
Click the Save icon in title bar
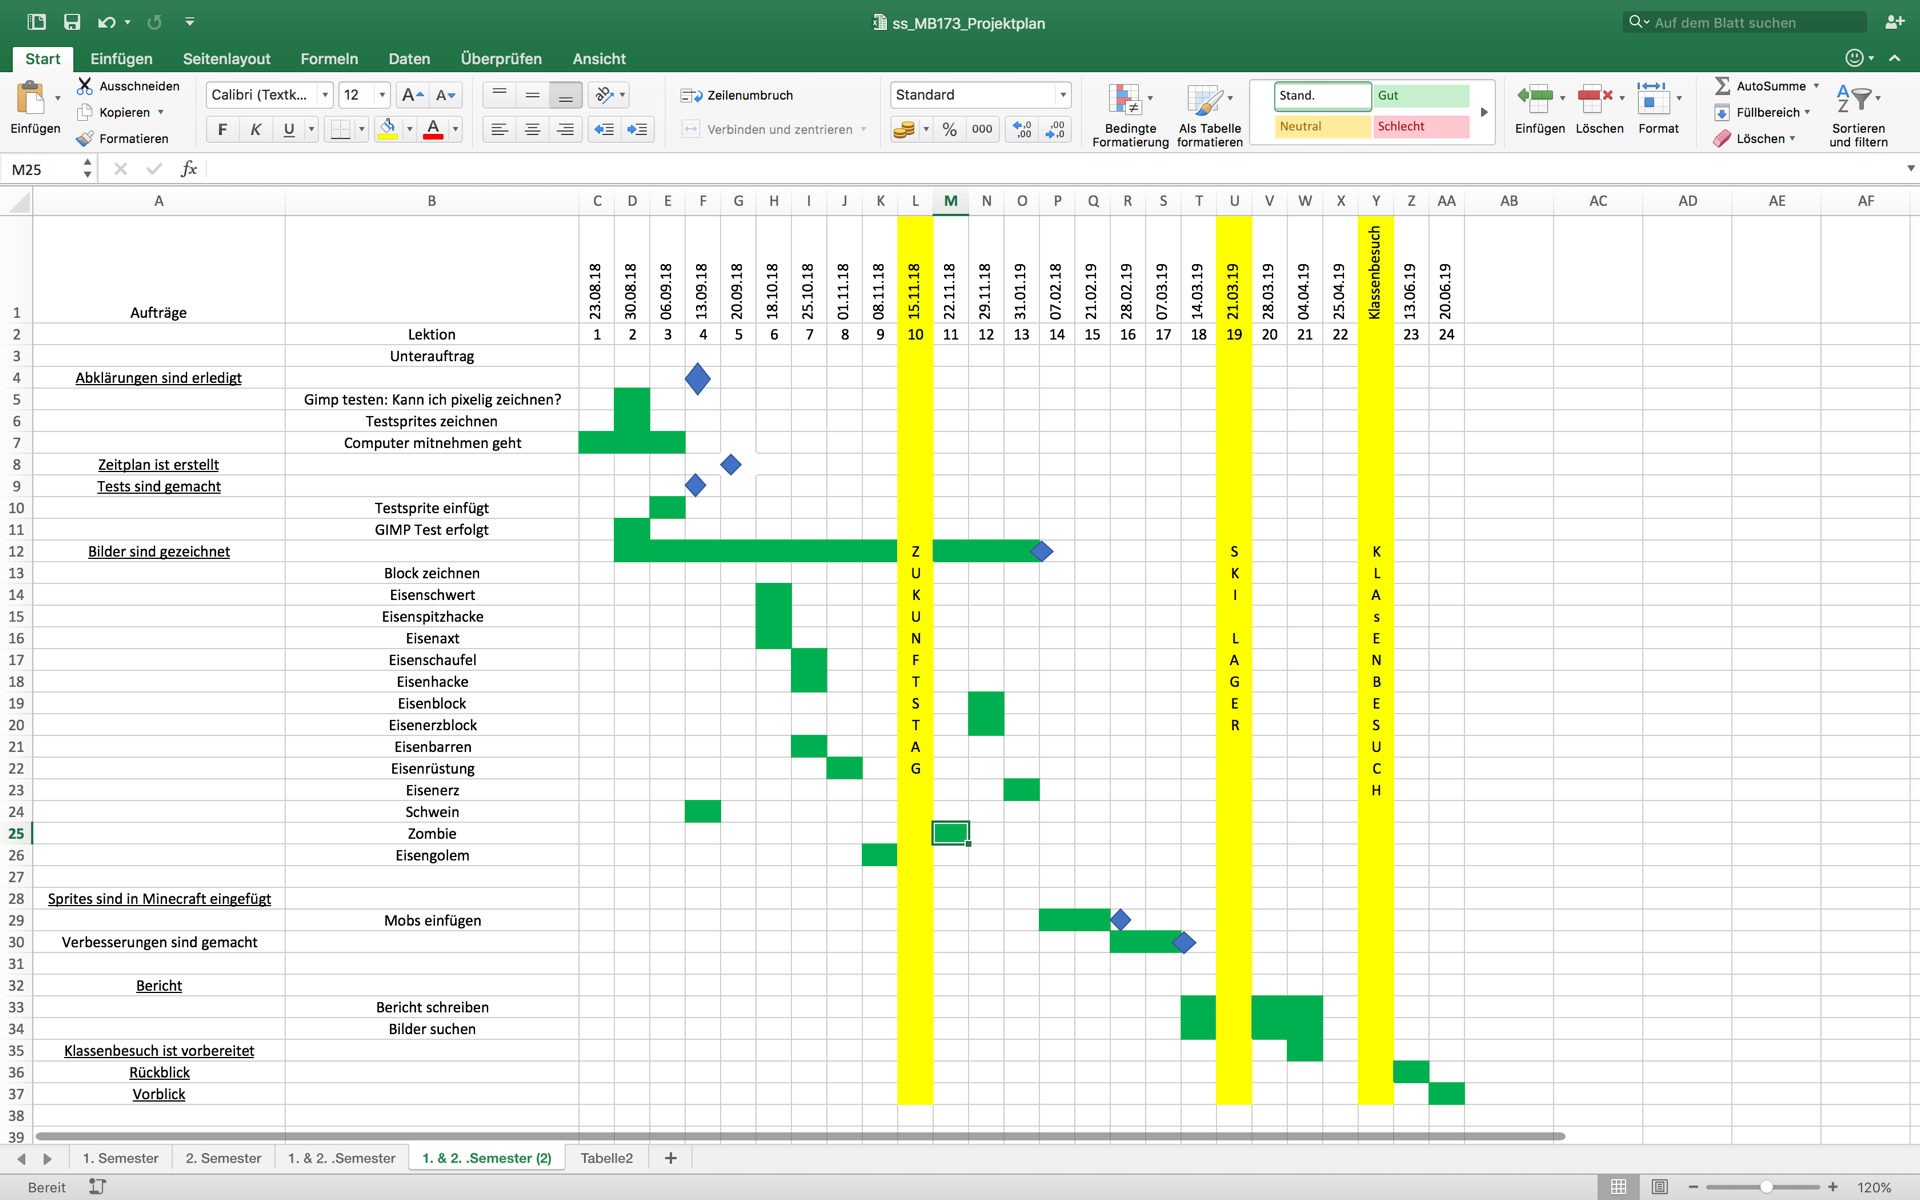[x=72, y=21]
